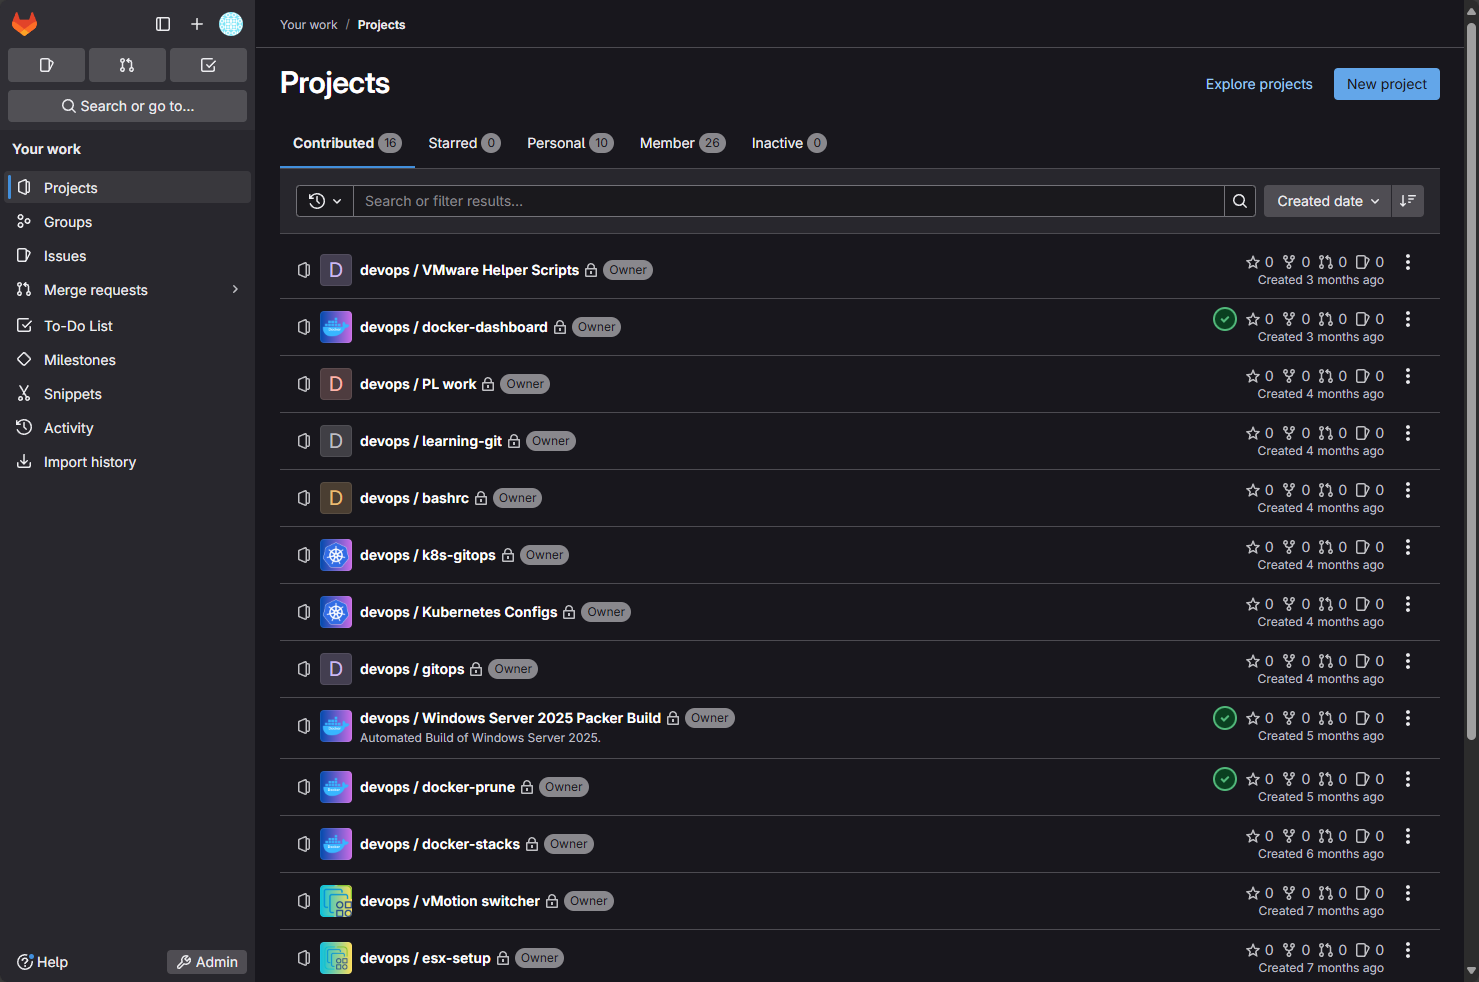Open assigned issues shortcut icon
The width and height of the screenshot is (1479, 982).
coord(46,65)
